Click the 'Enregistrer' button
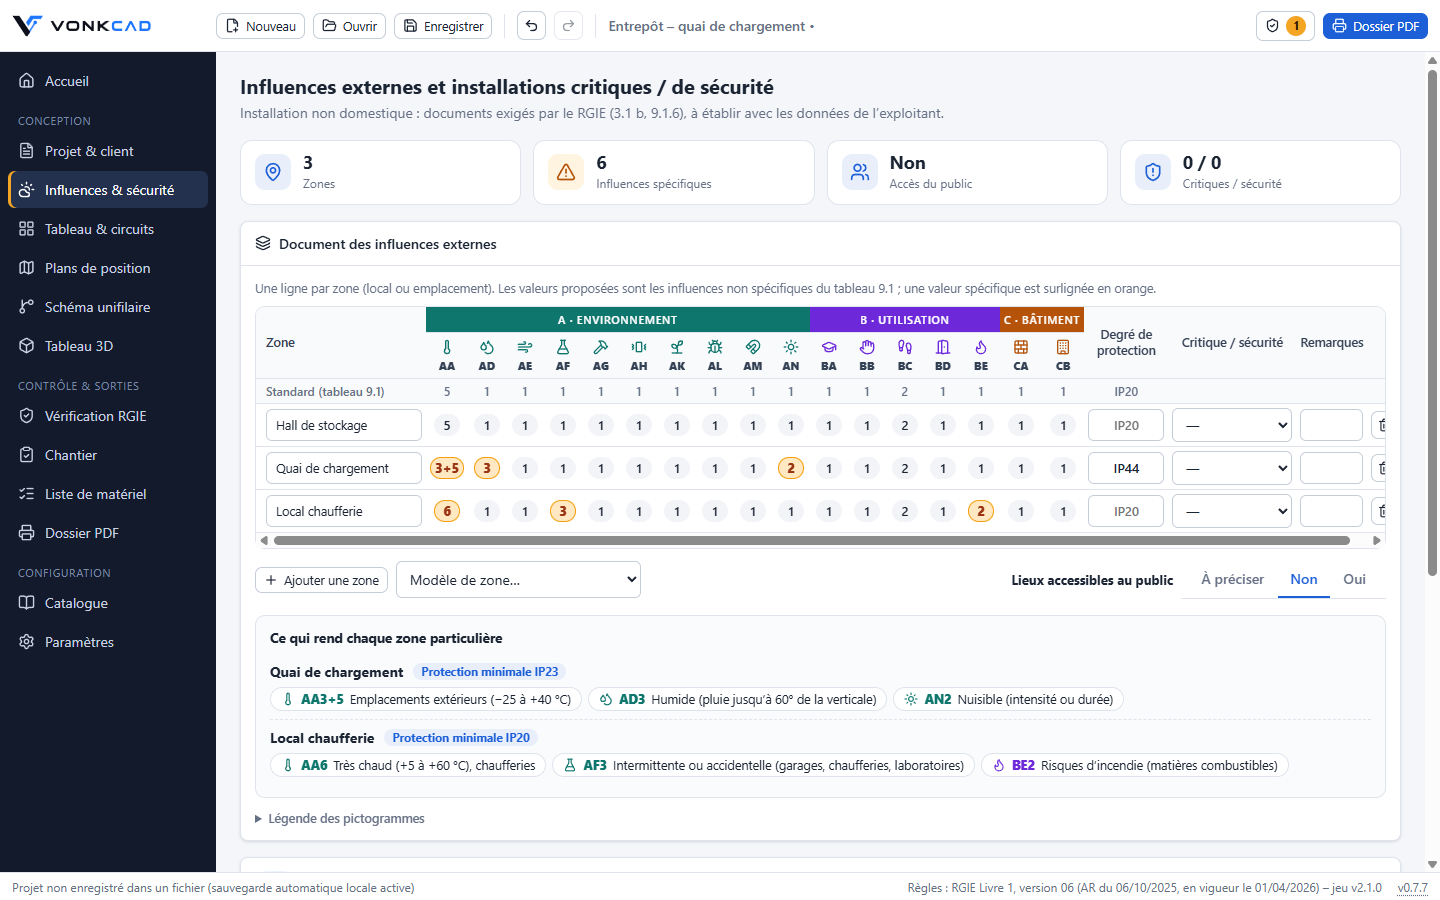Viewport: 1440px width, 900px height. 443,26
